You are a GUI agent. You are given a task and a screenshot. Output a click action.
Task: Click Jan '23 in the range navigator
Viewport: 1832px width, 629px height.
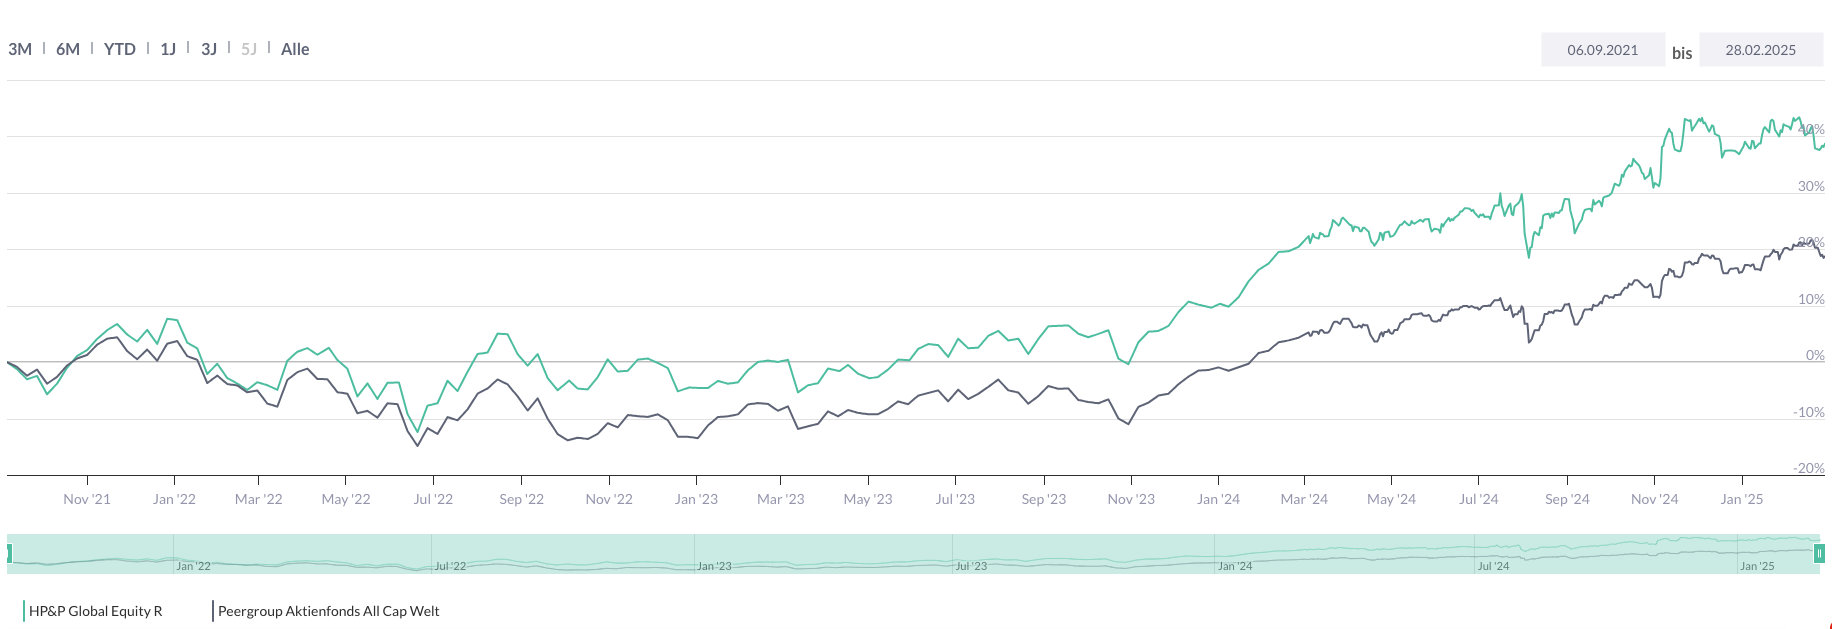click(x=714, y=566)
